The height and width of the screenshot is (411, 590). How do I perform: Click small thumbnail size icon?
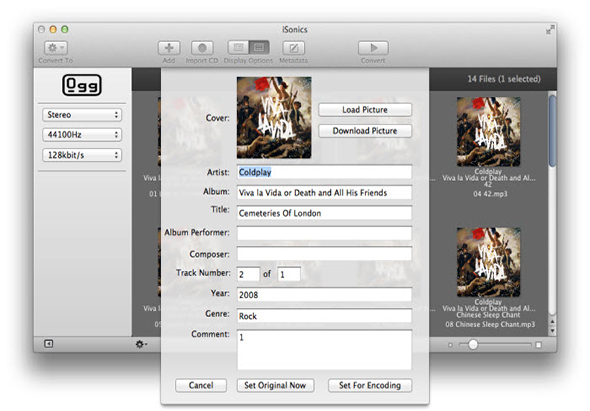point(450,345)
